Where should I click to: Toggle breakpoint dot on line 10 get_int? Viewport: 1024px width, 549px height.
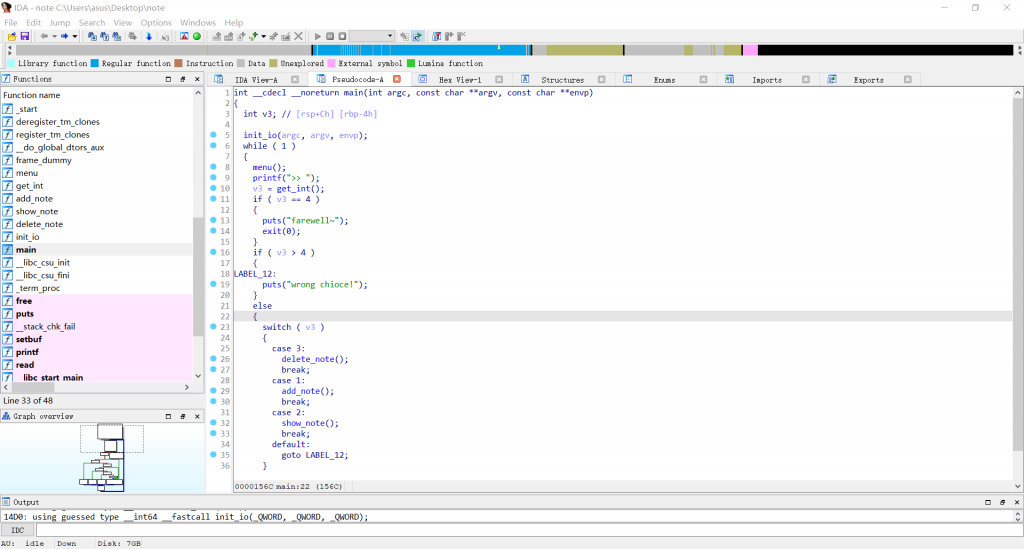(x=214, y=188)
